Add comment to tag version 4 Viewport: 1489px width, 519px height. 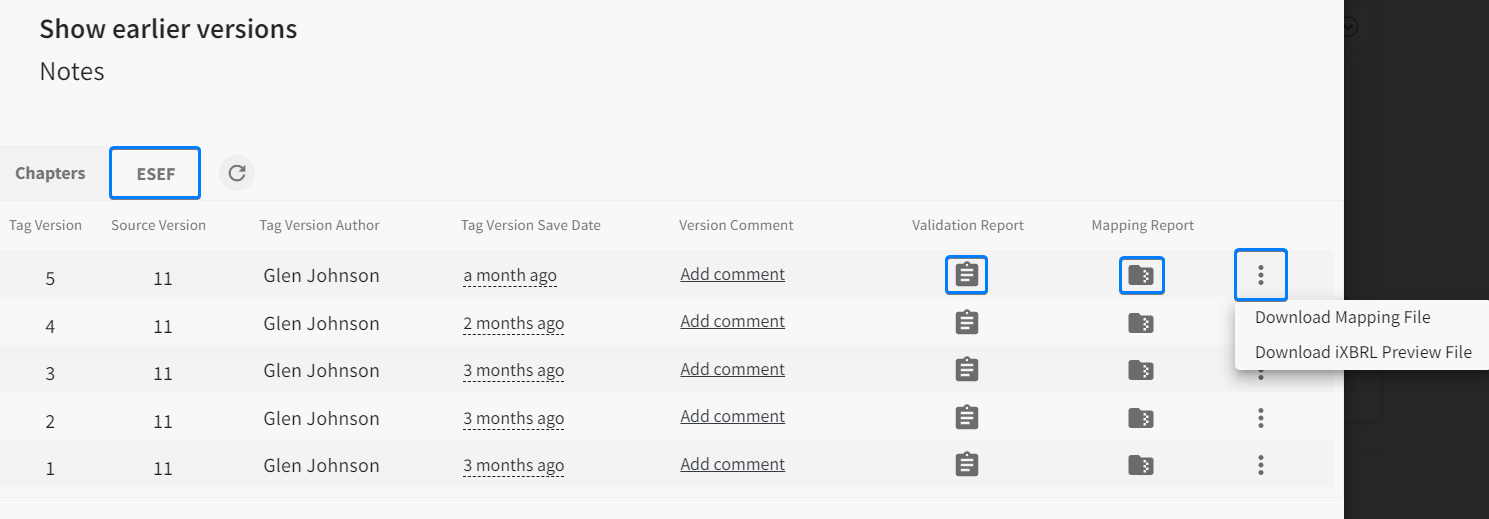733,321
